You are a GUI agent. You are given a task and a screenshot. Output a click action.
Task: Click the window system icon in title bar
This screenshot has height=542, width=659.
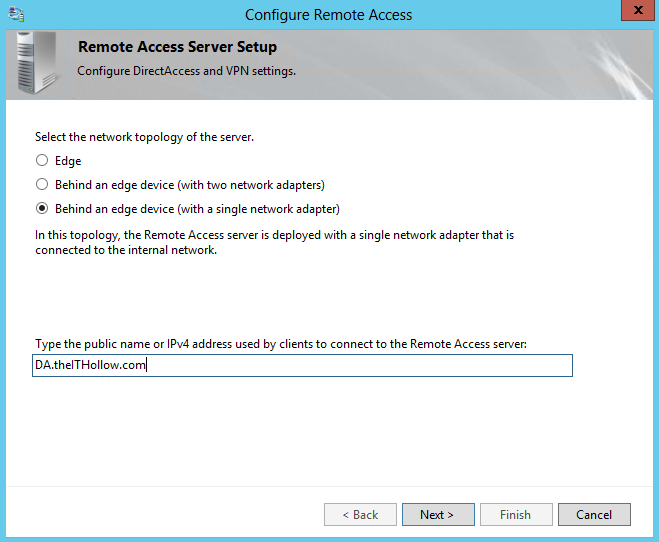[x=16, y=14]
